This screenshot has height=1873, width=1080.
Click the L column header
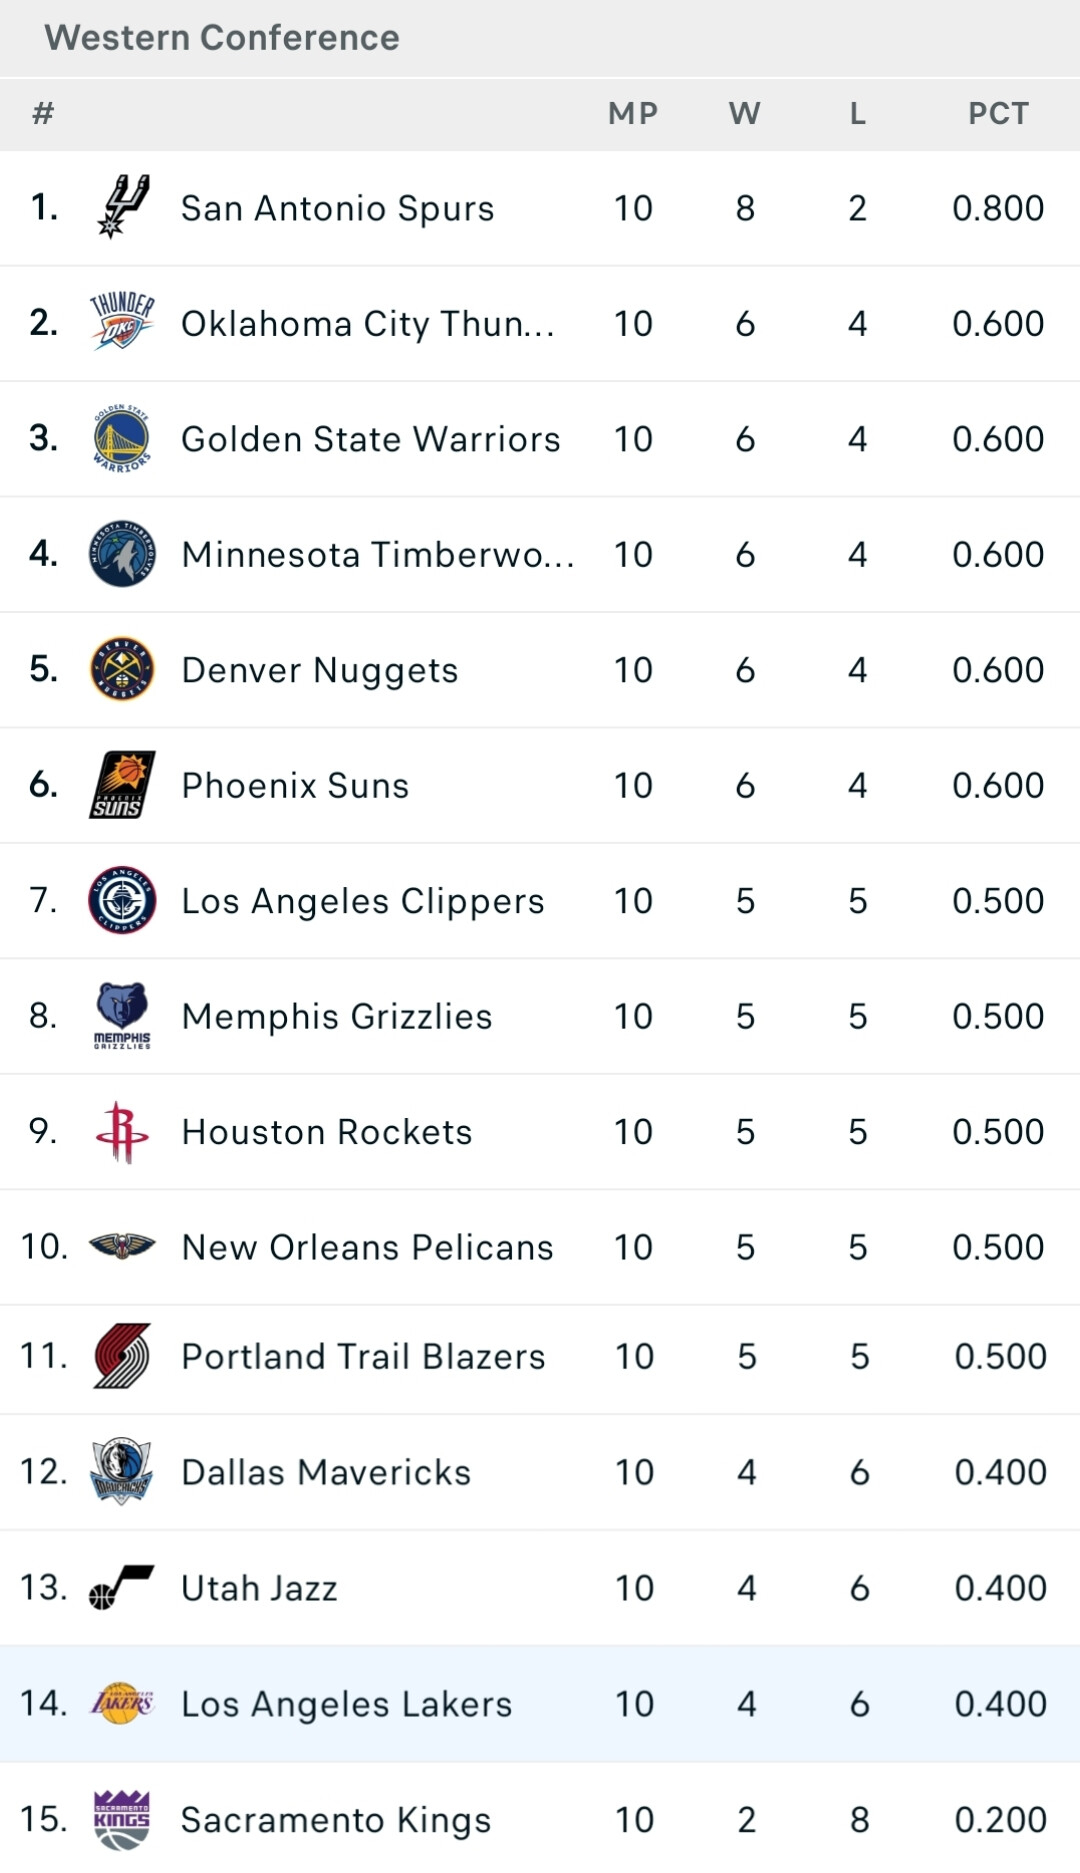click(x=857, y=113)
